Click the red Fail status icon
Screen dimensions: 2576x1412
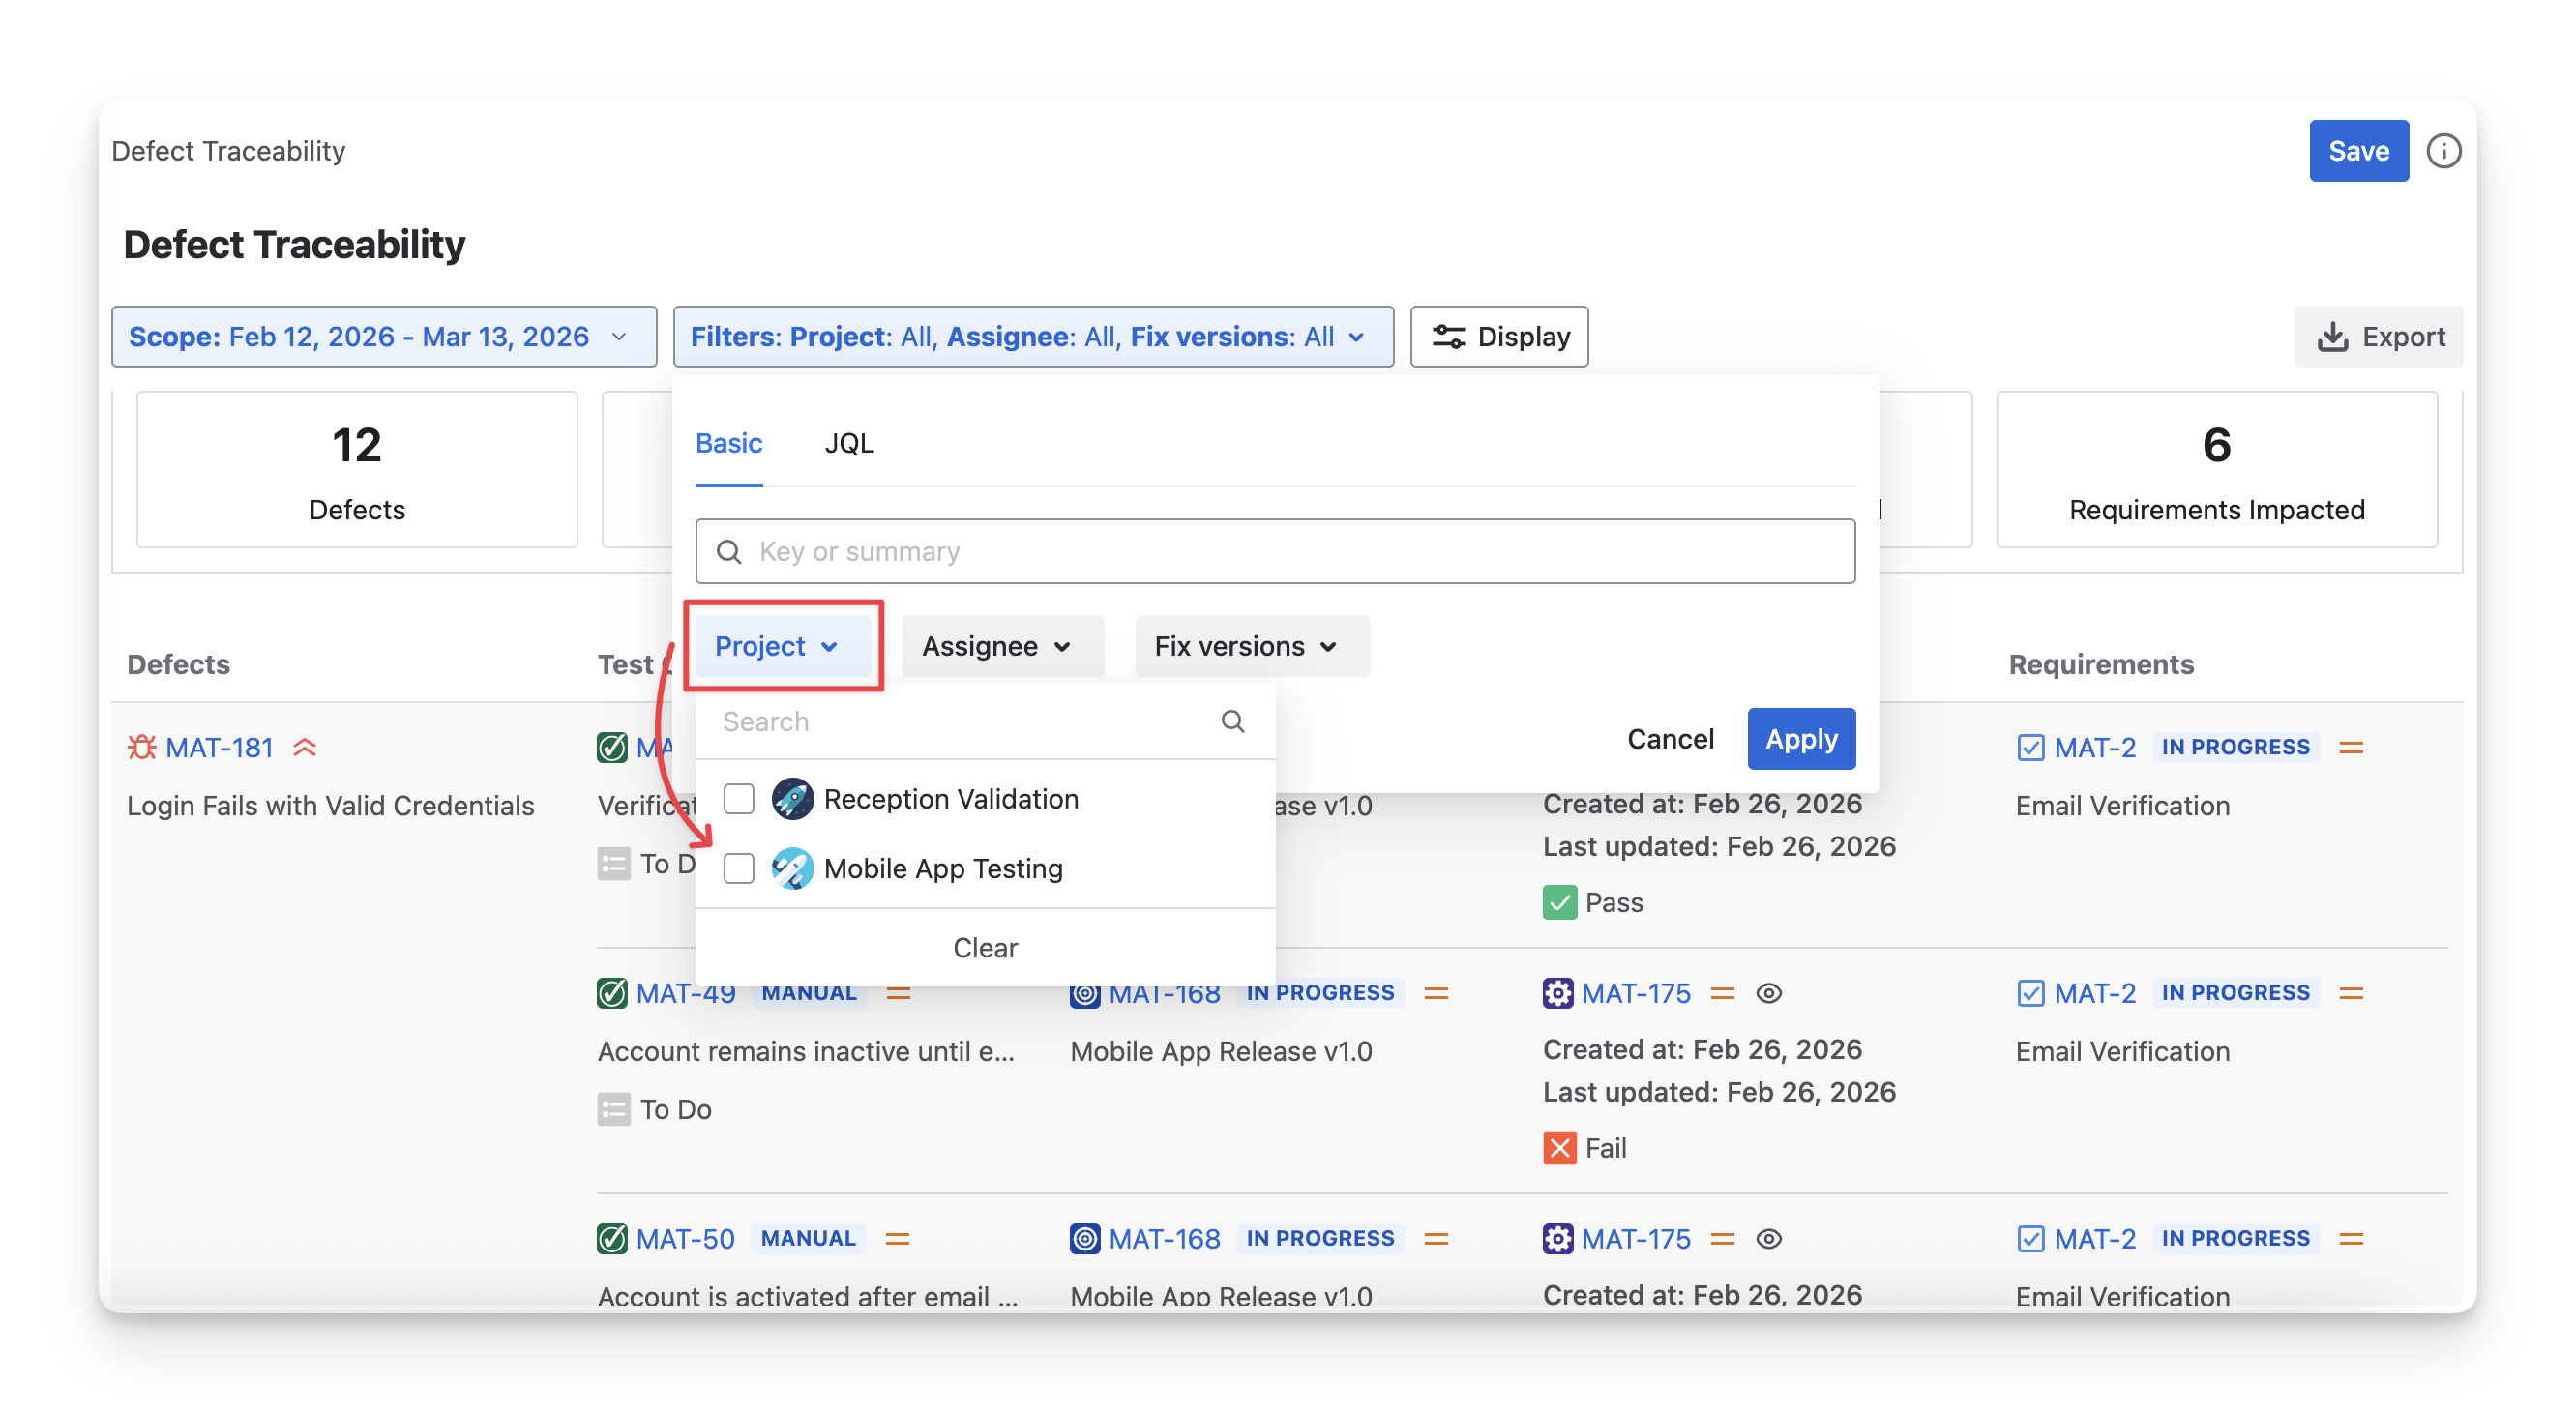pos(1559,1148)
